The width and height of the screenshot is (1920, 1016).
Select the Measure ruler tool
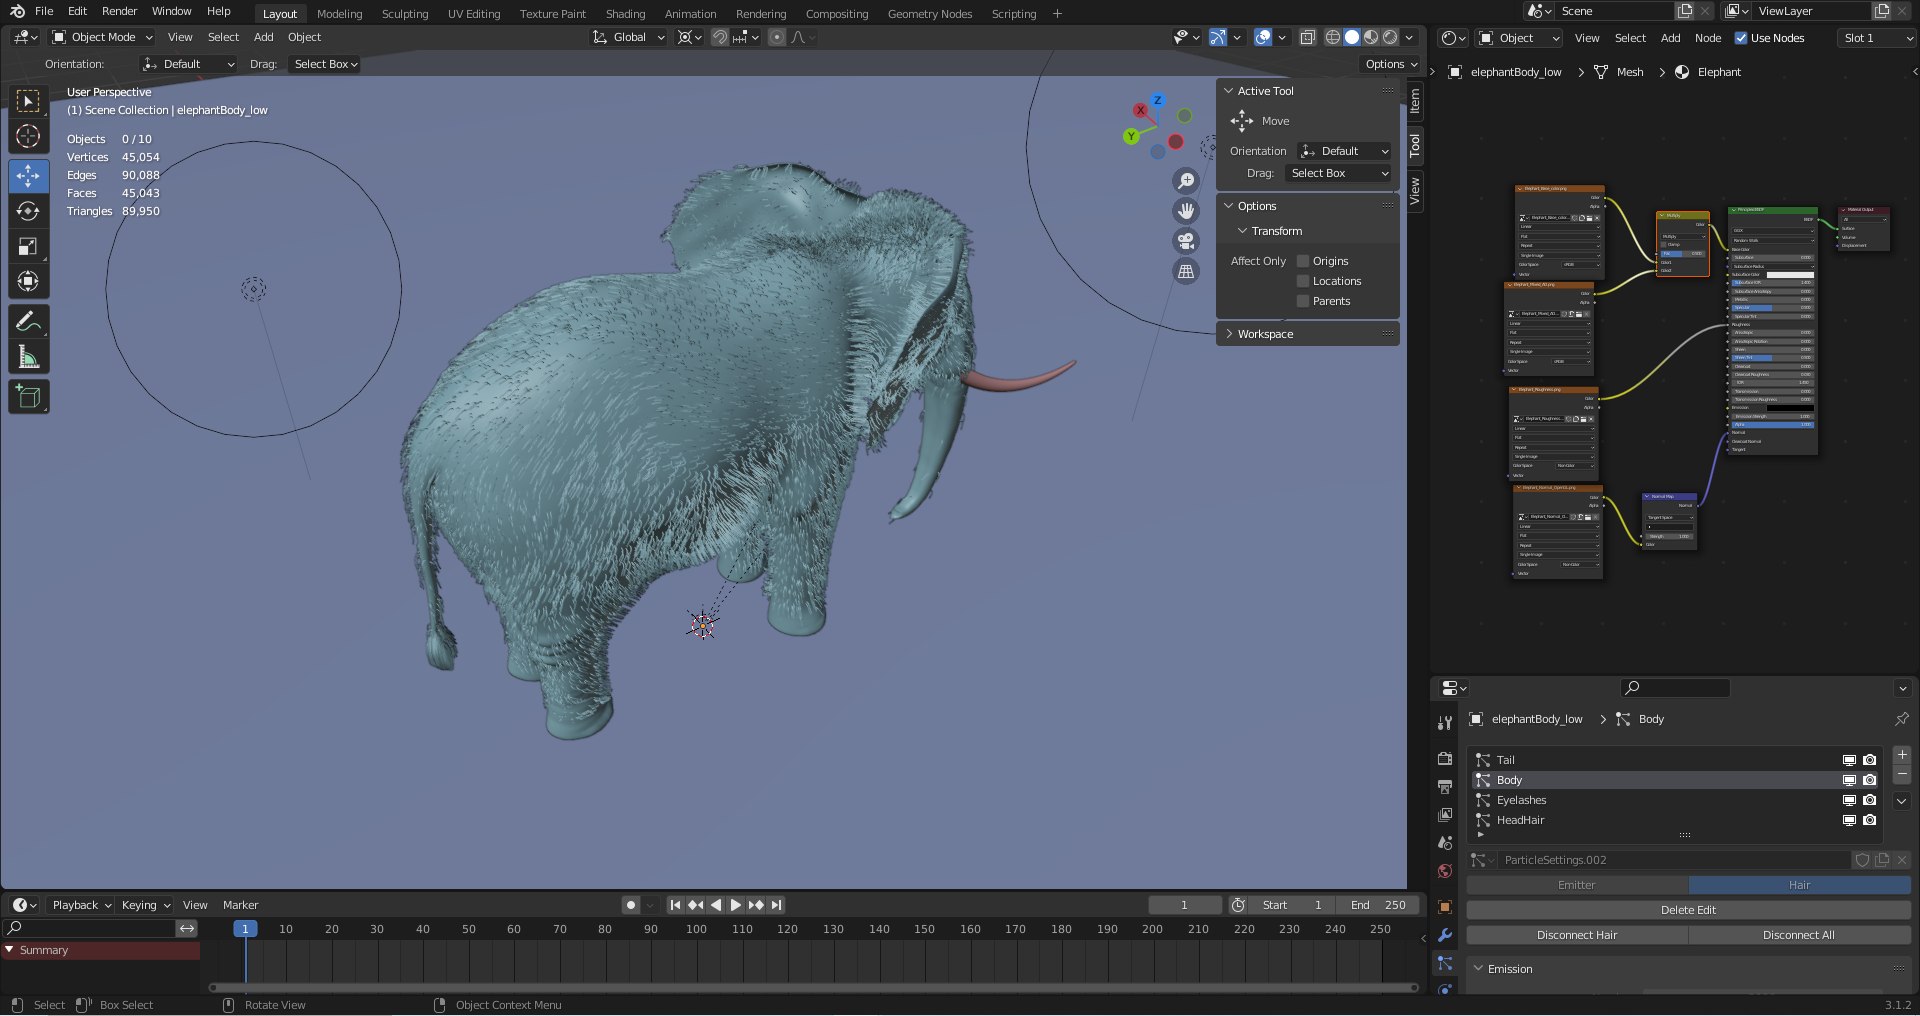pos(28,357)
